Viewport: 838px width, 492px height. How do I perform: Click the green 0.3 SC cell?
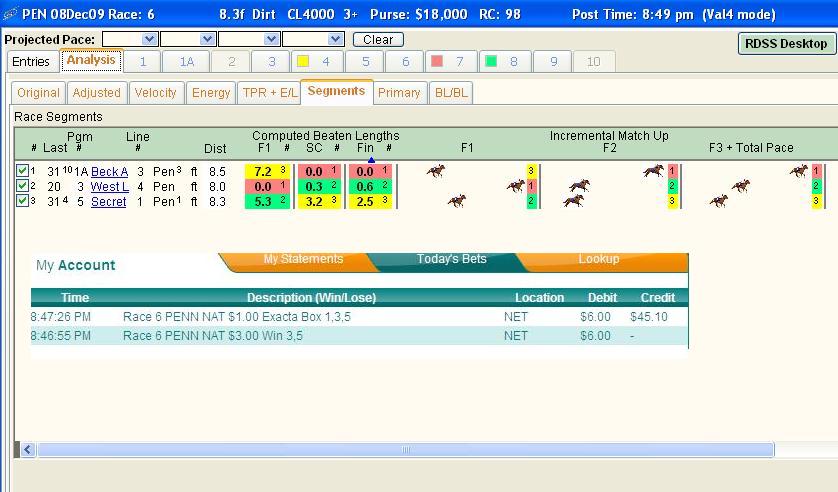[x=319, y=186]
